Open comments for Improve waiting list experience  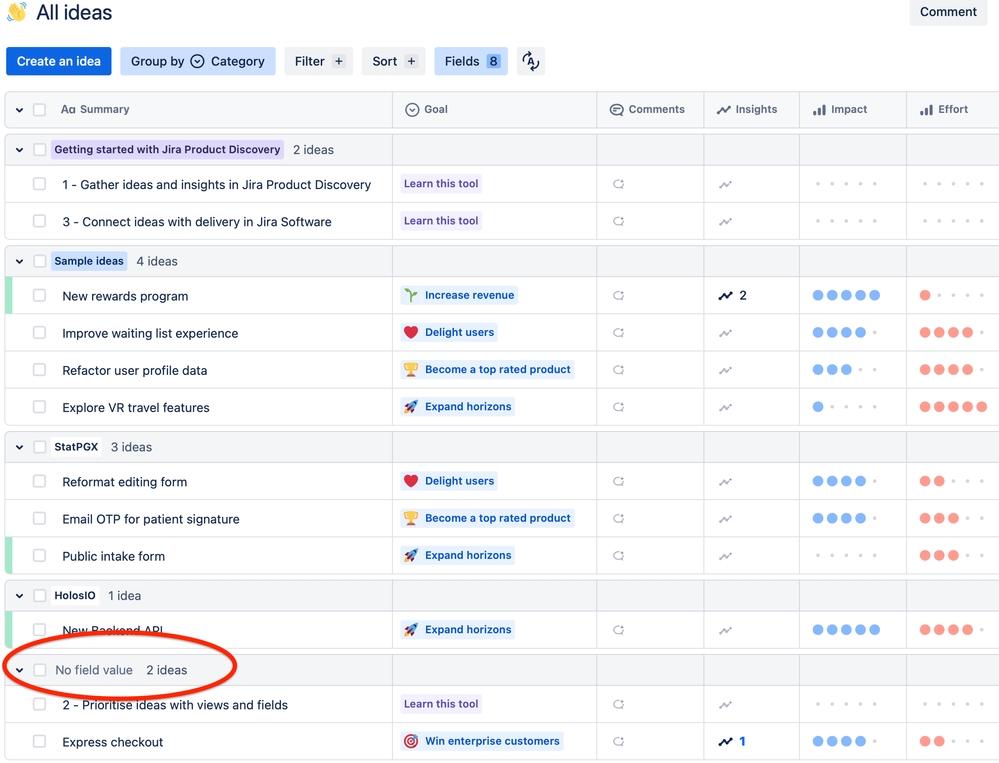click(x=618, y=332)
